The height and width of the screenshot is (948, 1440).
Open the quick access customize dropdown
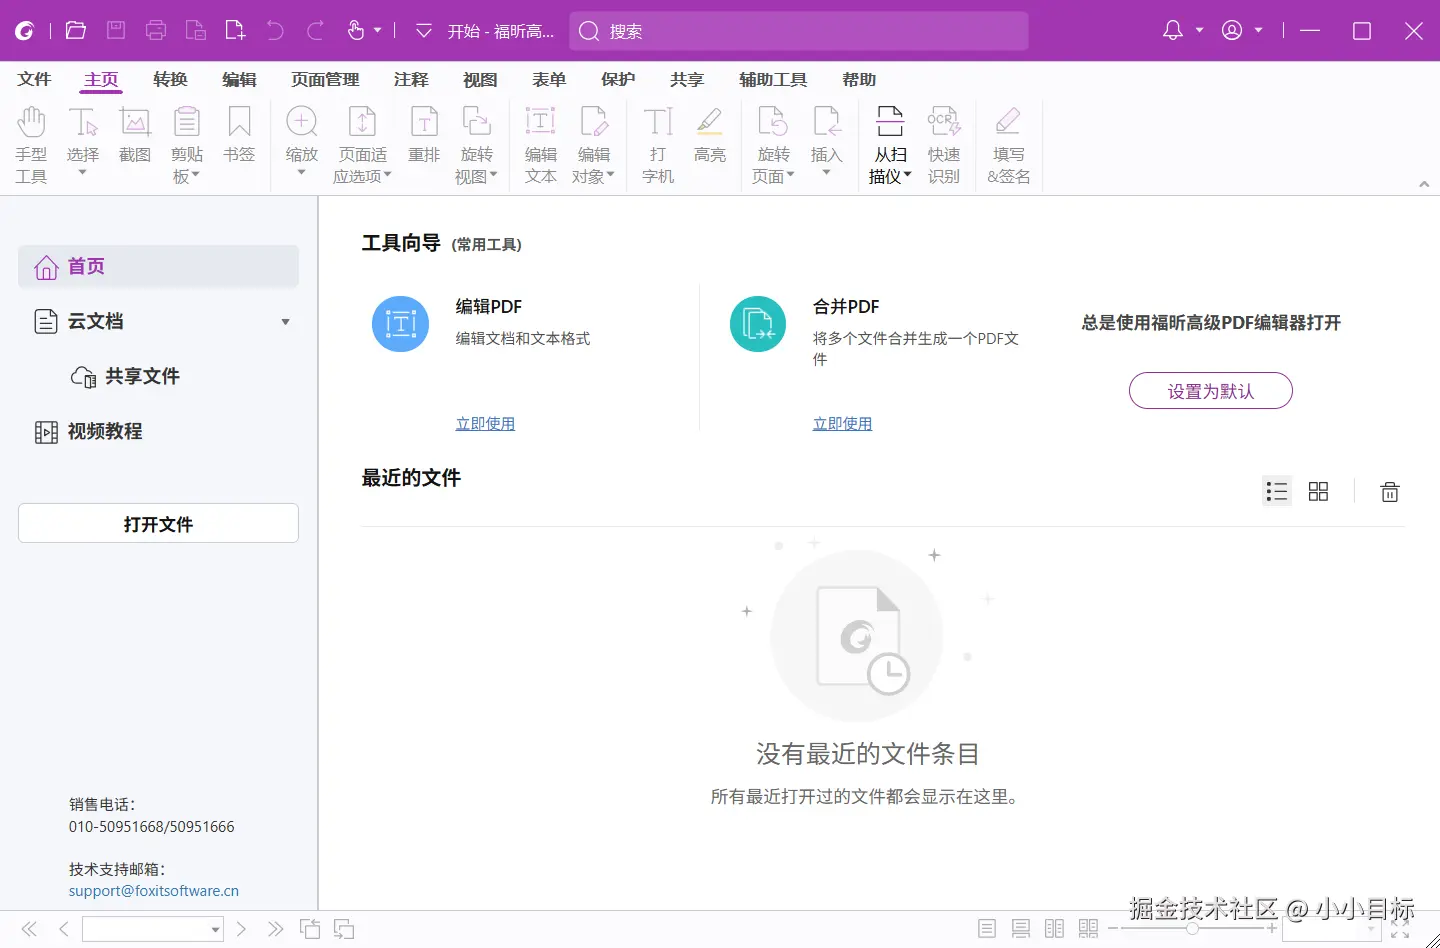pyautogui.click(x=424, y=31)
